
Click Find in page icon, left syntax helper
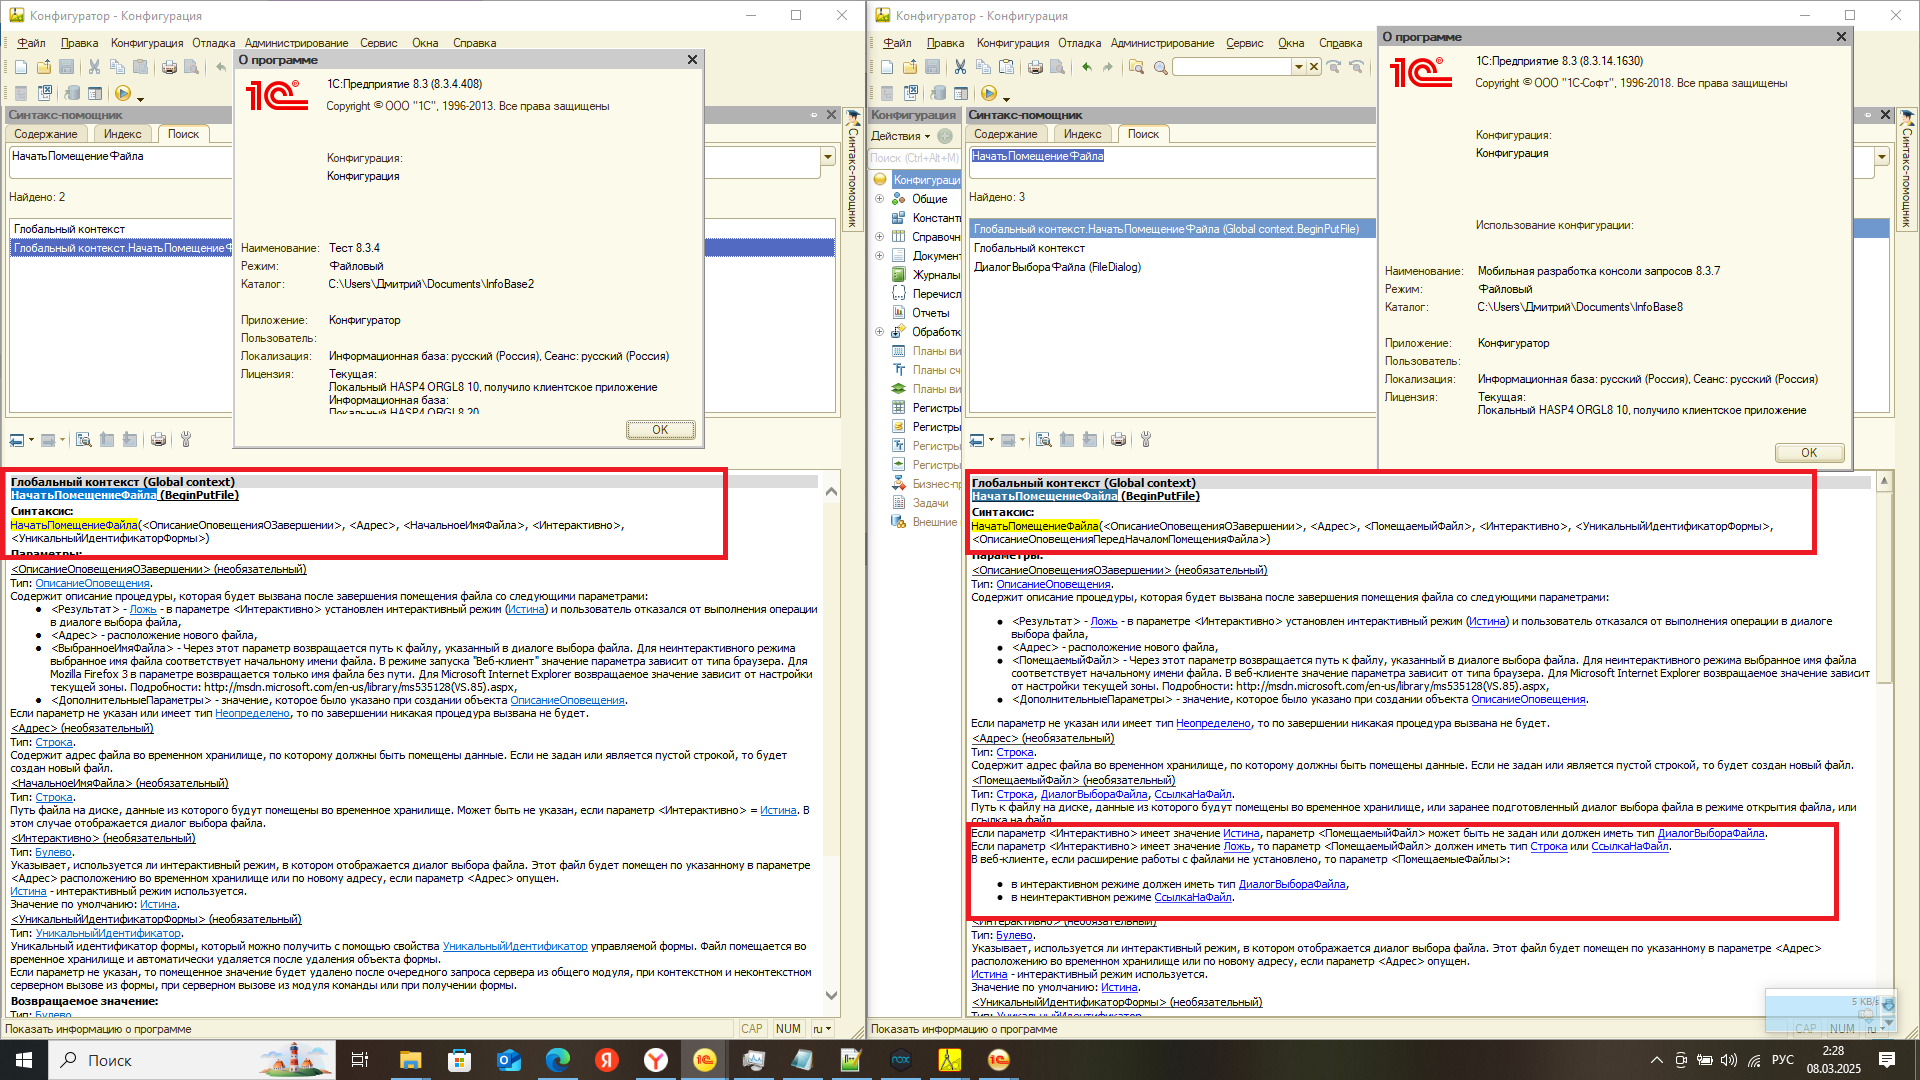(83, 440)
